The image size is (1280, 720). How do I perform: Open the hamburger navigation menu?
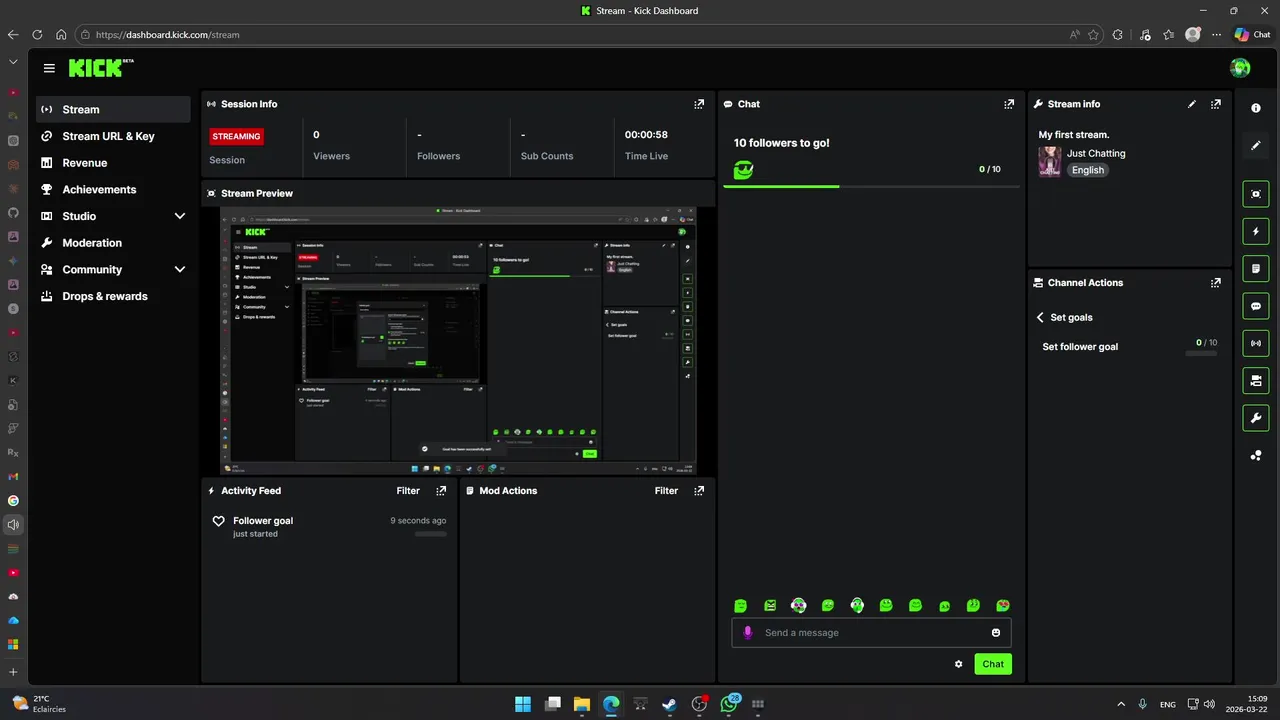pyautogui.click(x=49, y=68)
